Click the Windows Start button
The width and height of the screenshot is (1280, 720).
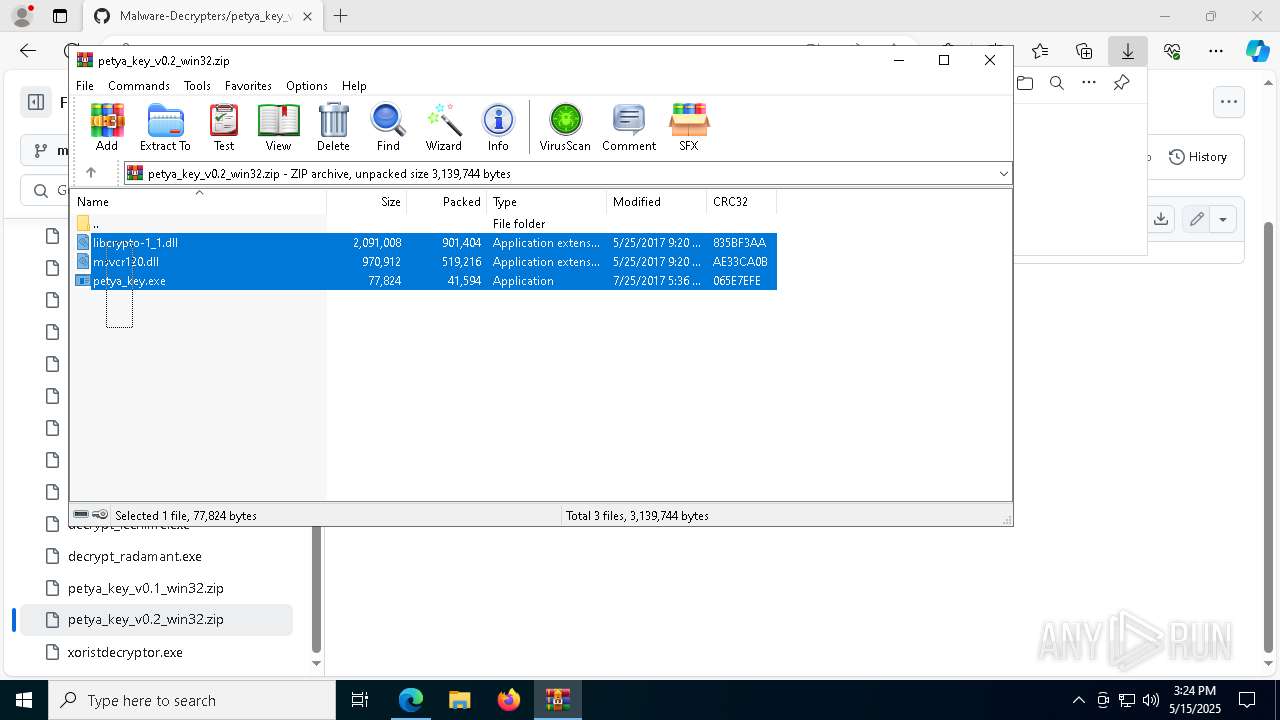click(x=24, y=700)
